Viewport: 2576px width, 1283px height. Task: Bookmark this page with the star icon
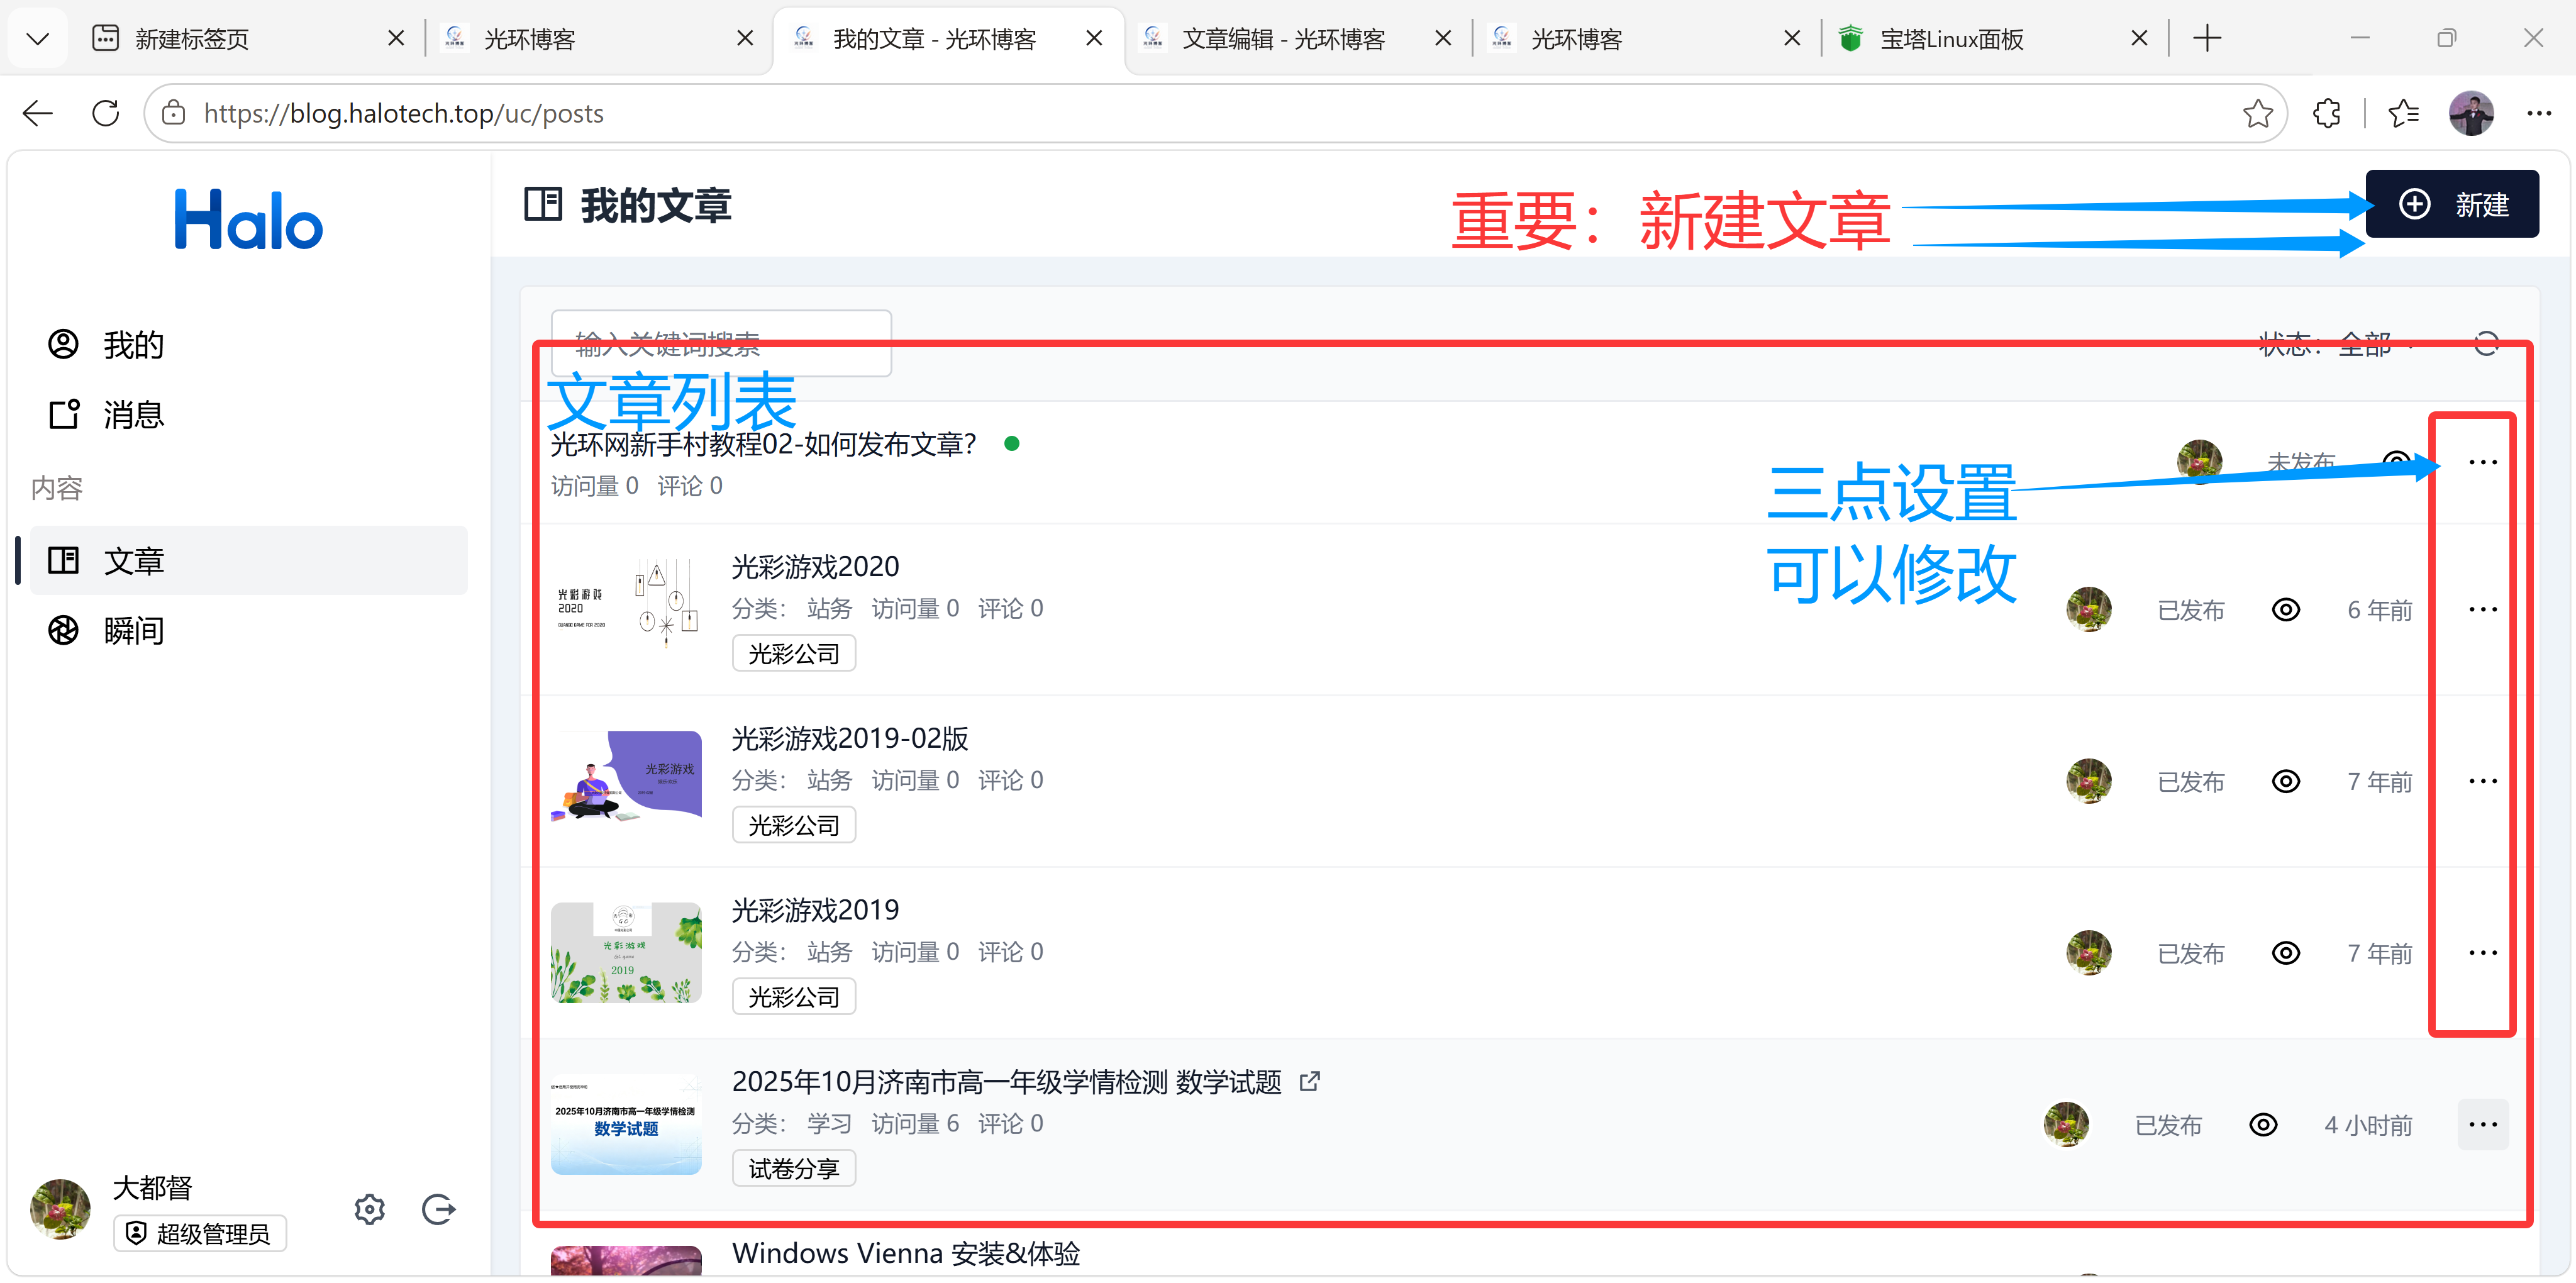2257,113
